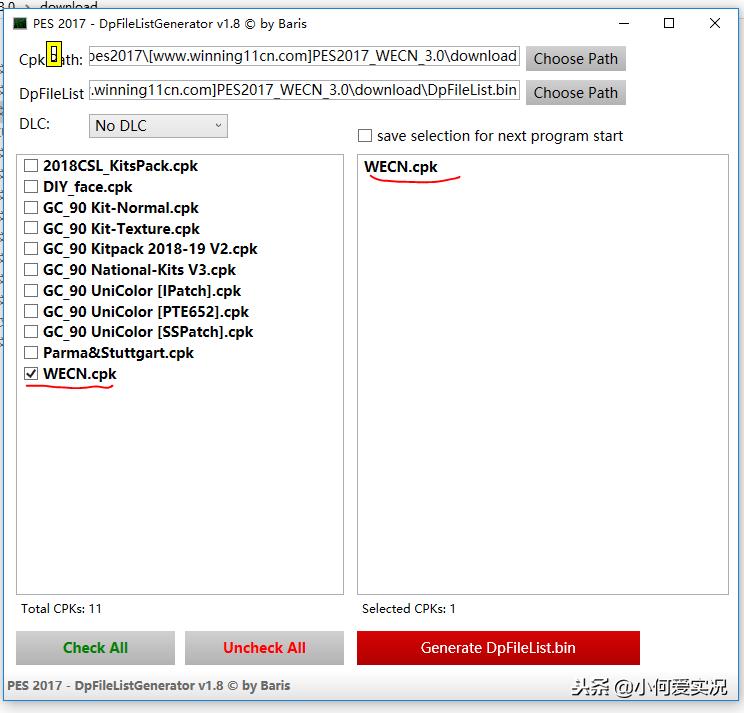Click Choose Path for Cpk Path
The width and height of the screenshot is (744, 713).
pyautogui.click(x=576, y=58)
